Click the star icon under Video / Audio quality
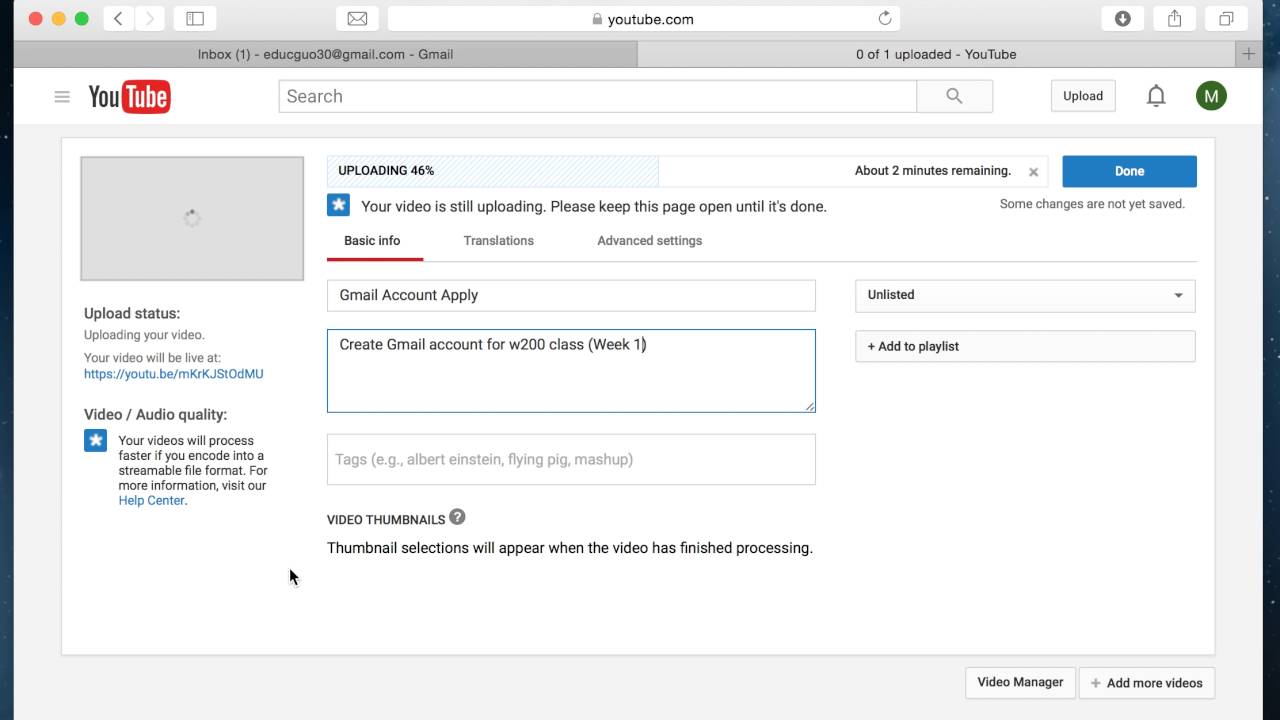Image resolution: width=1280 pixels, height=720 pixels. click(95, 440)
